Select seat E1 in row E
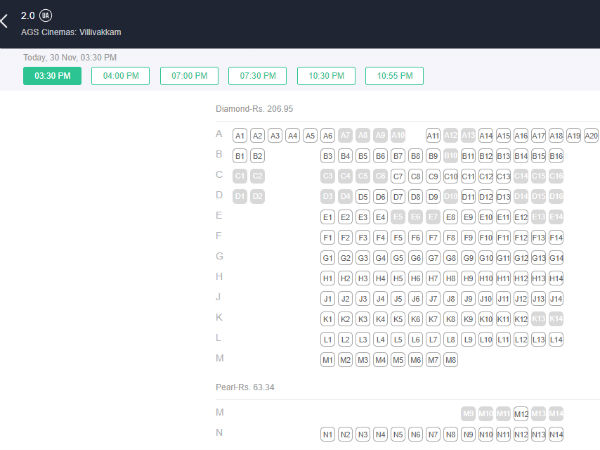The image size is (600, 450). (x=327, y=217)
